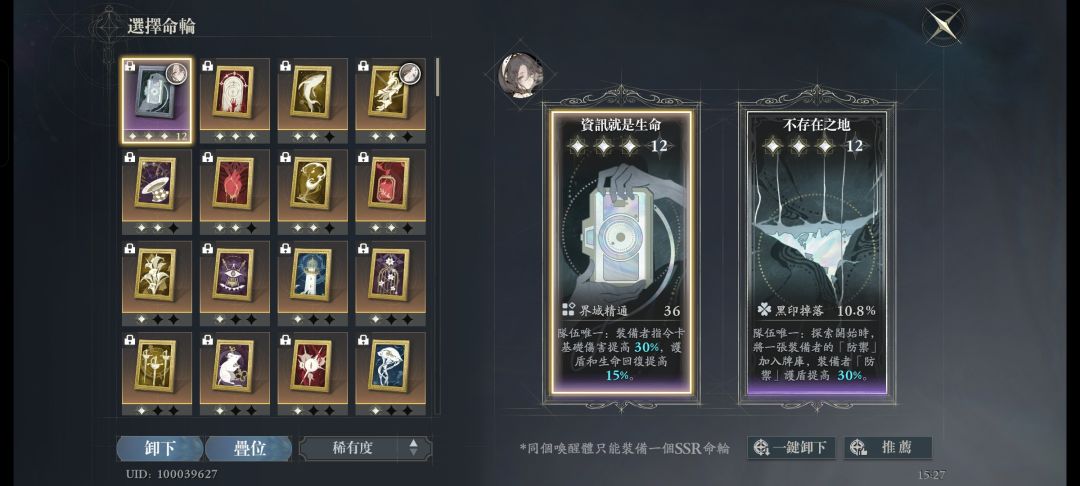The width and height of the screenshot is (1080, 486).
Task: Select the lighthouse card icon
Action: point(312,276)
